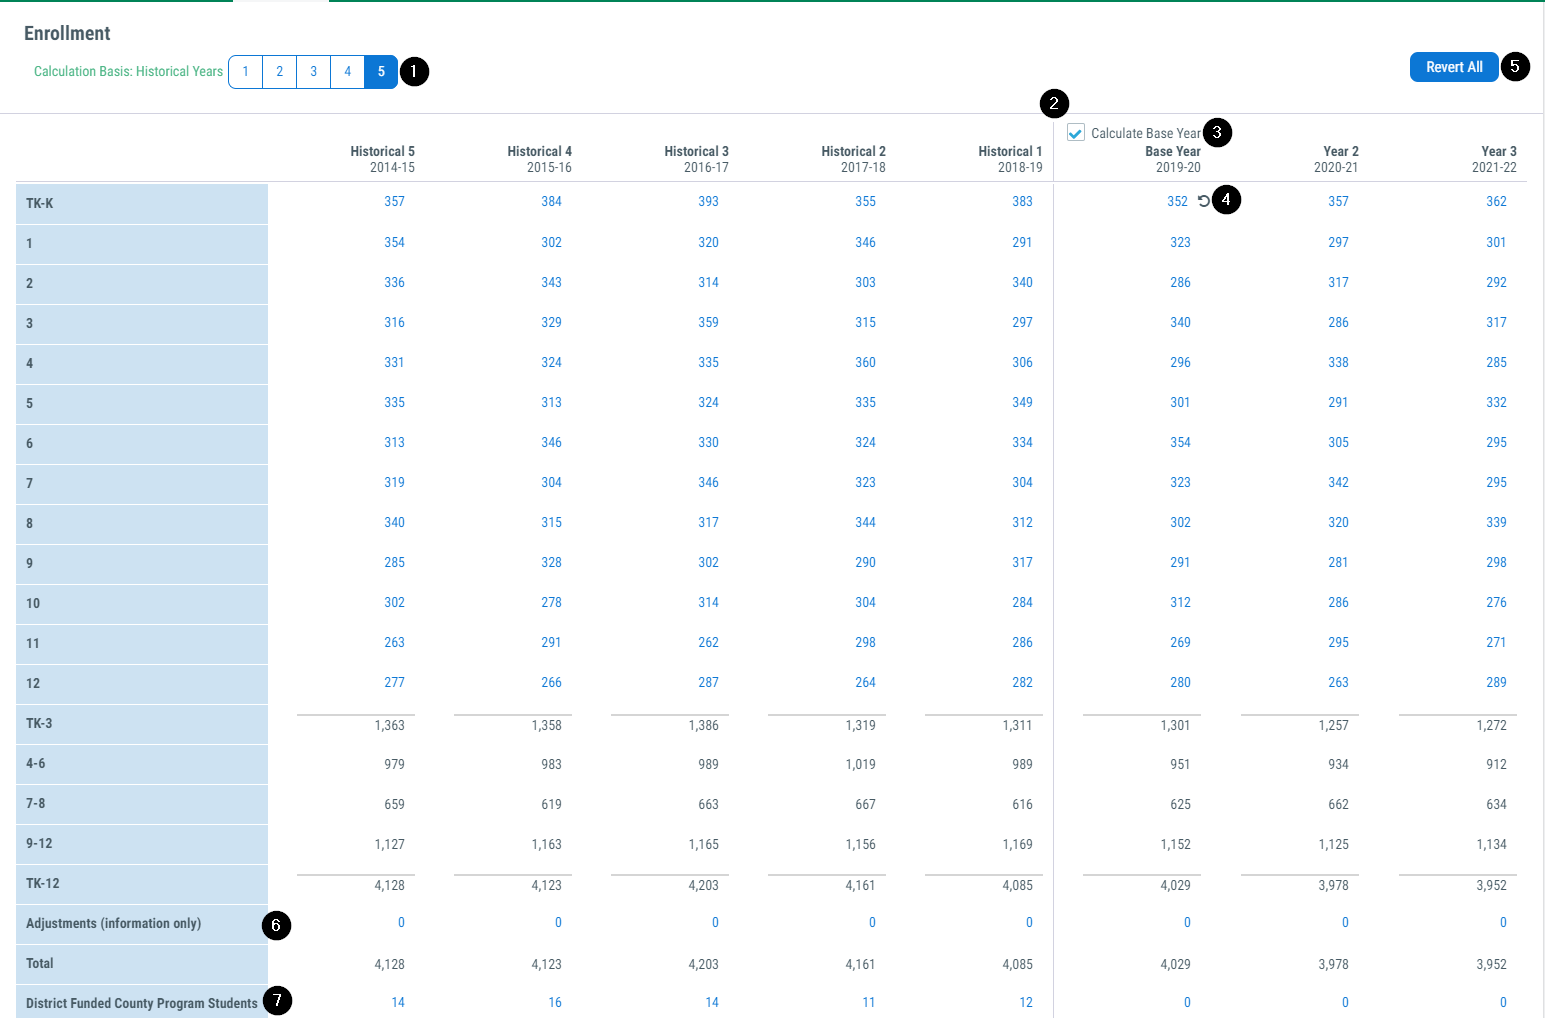Image resolution: width=1545 pixels, height=1018 pixels.
Task: Click grade 12 value 277 in 2014-15
Action: click(395, 683)
